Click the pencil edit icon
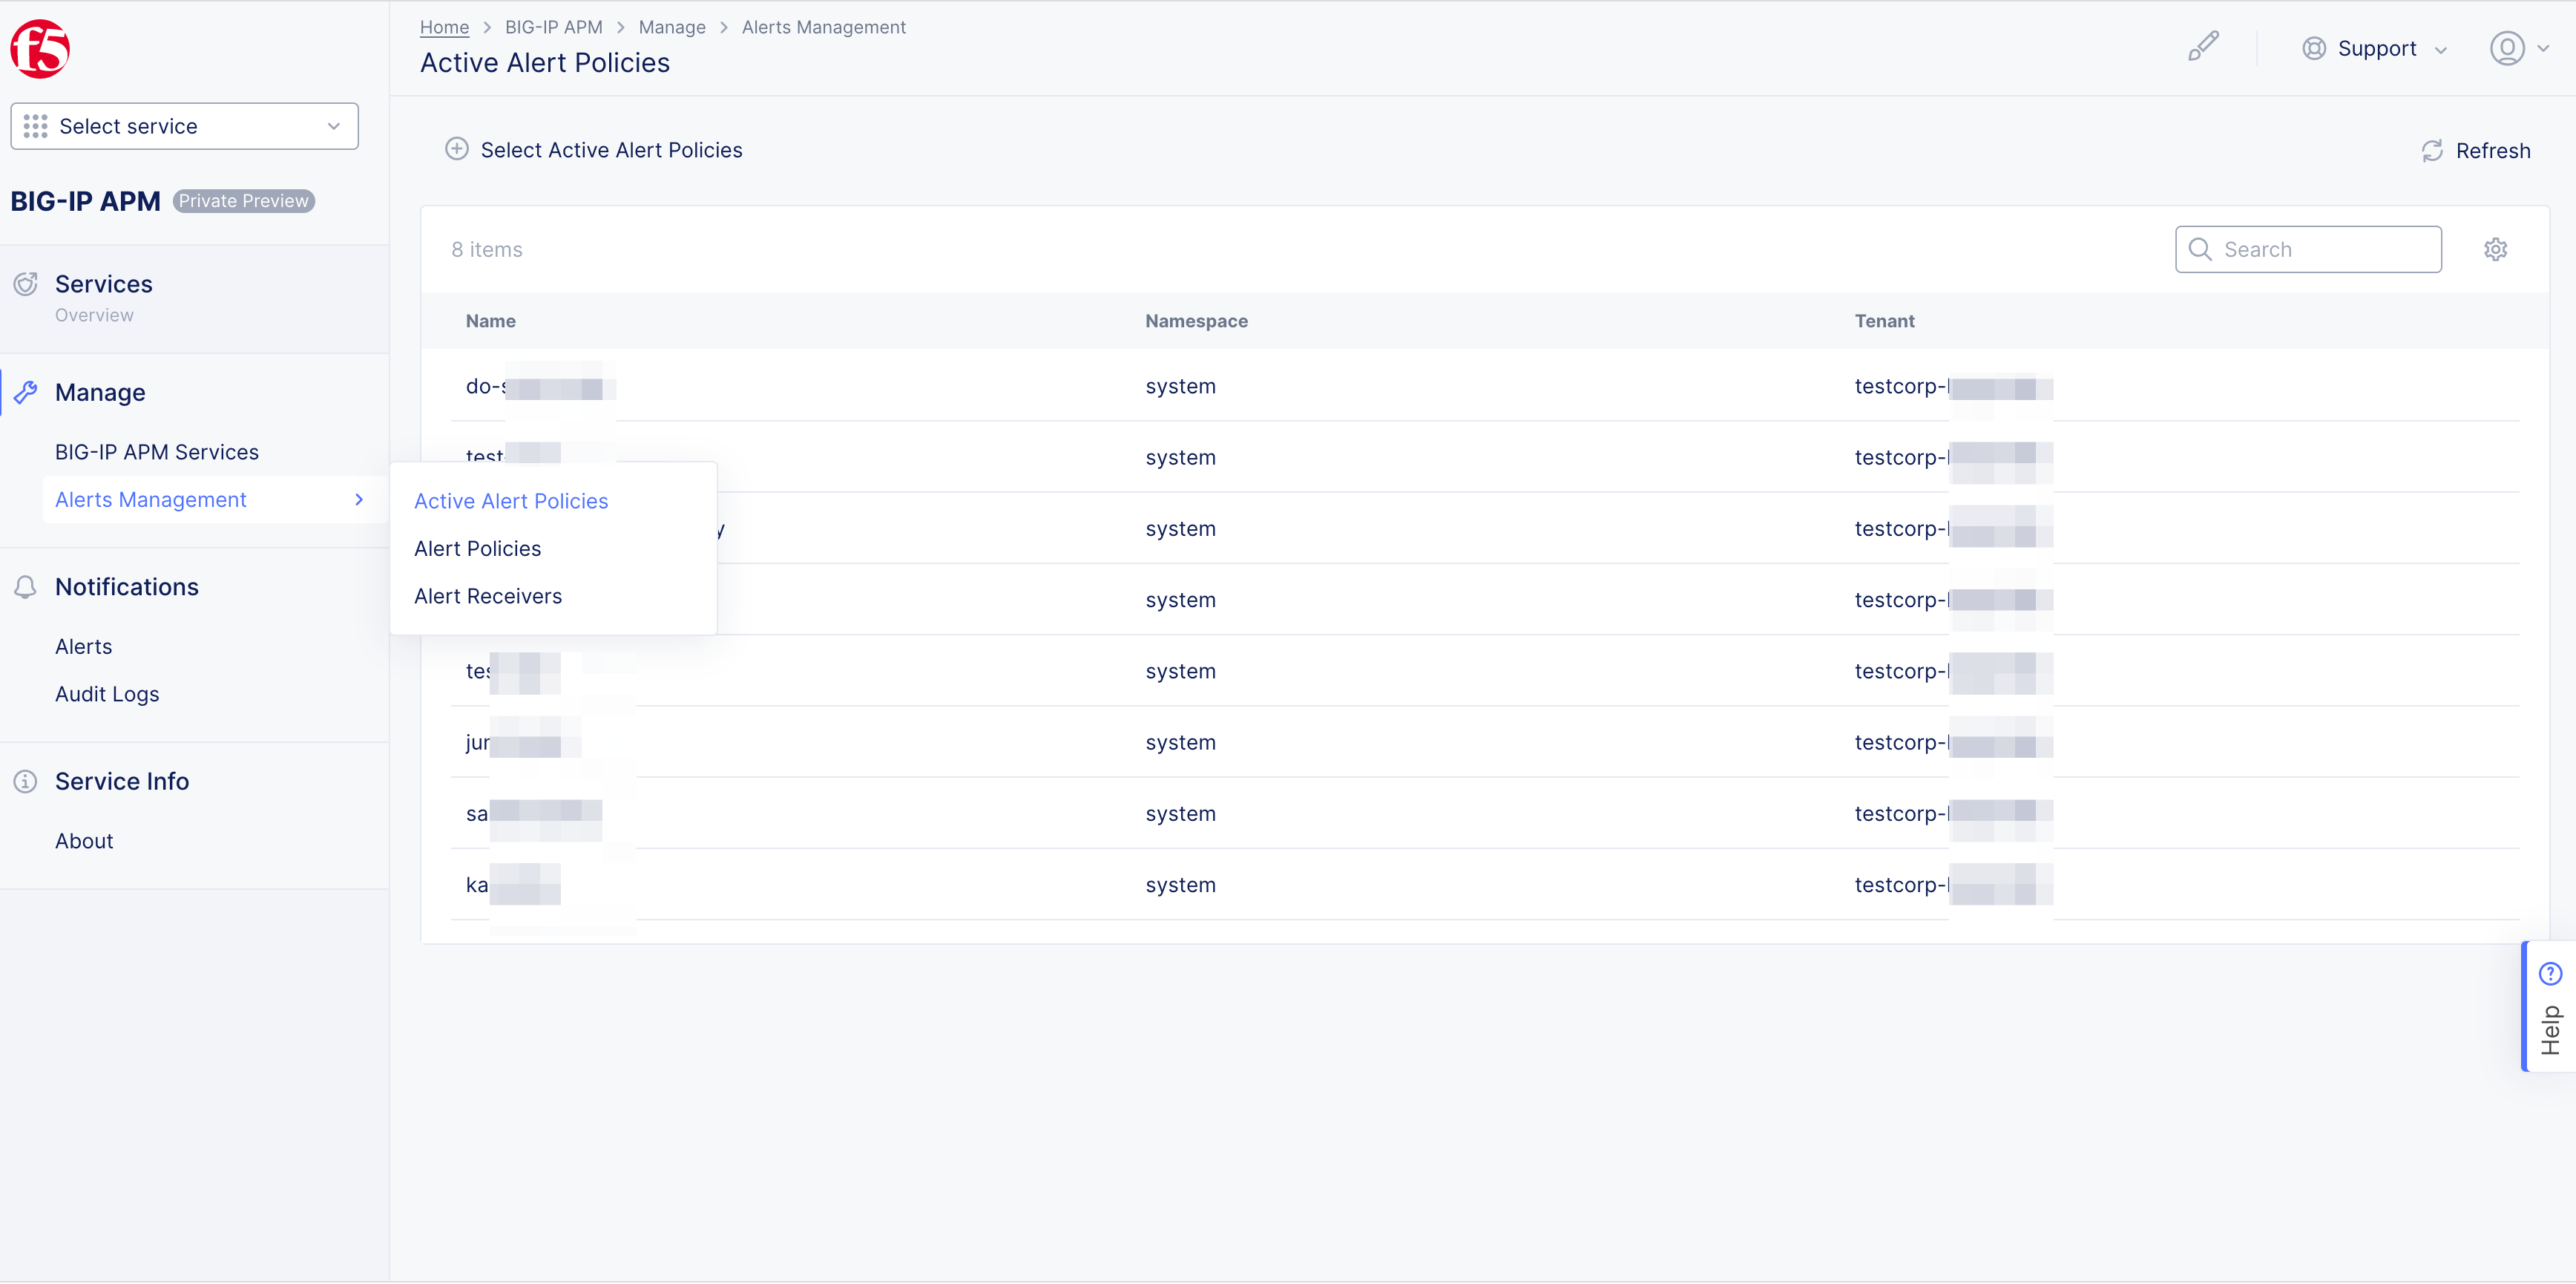Screen dimensions: 2576x1284 pos(2203,46)
